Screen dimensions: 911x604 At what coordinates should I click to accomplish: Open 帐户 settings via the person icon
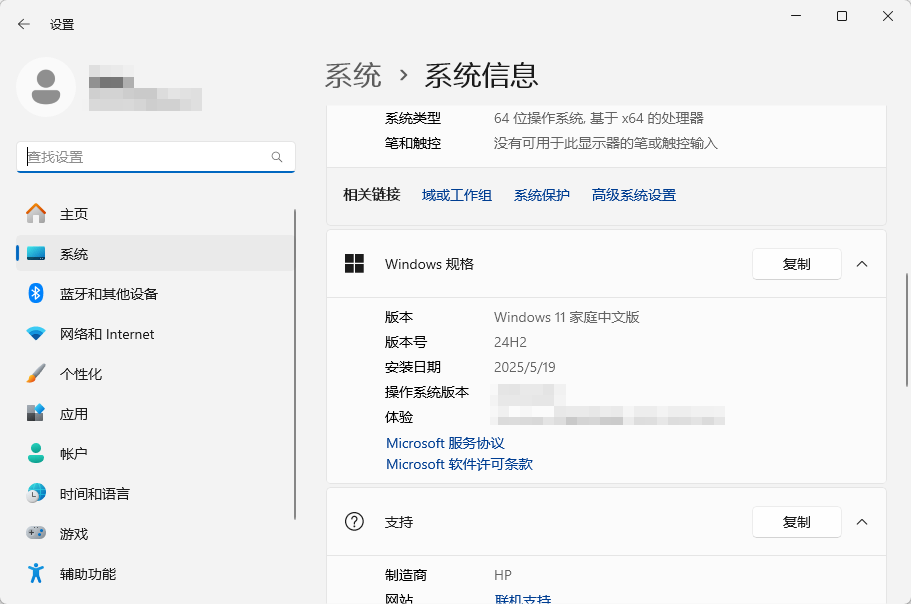pos(34,453)
